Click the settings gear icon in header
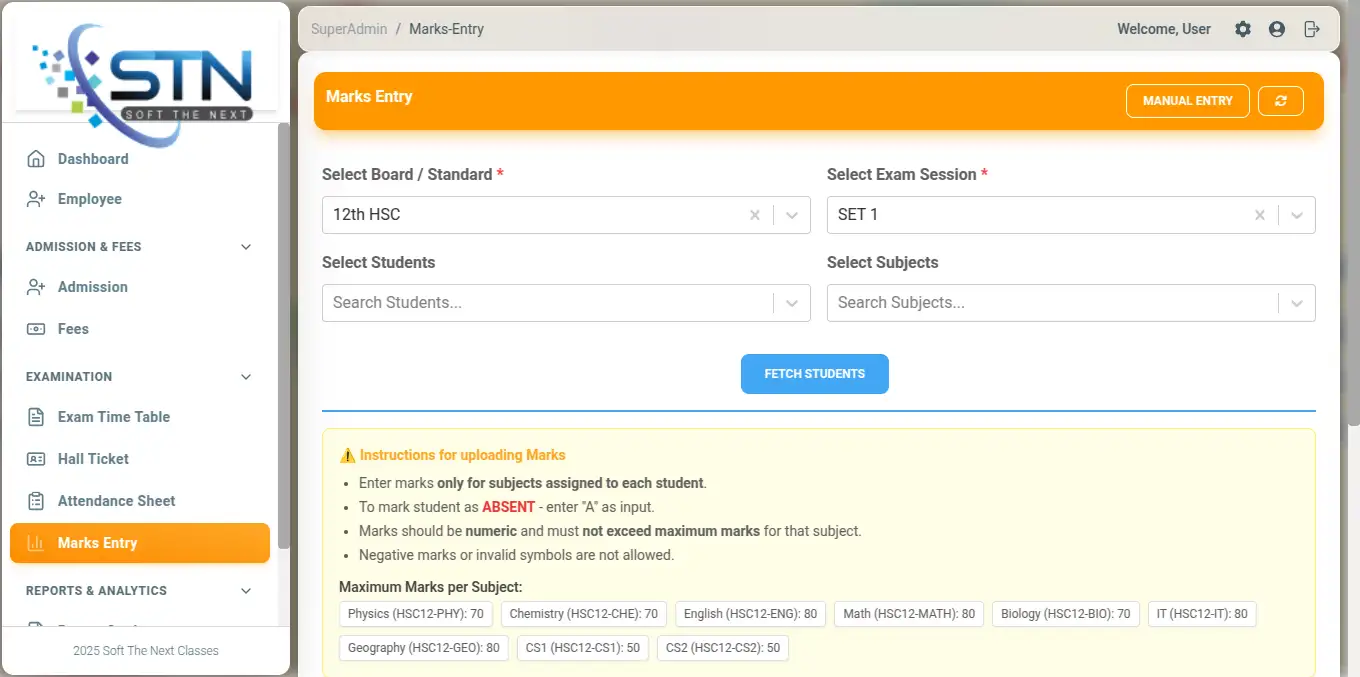1360x677 pixels. [1242, 29]
